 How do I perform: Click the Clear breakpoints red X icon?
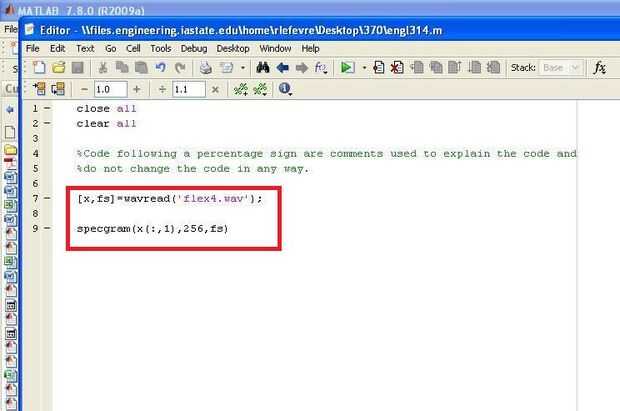pos(397,68)
